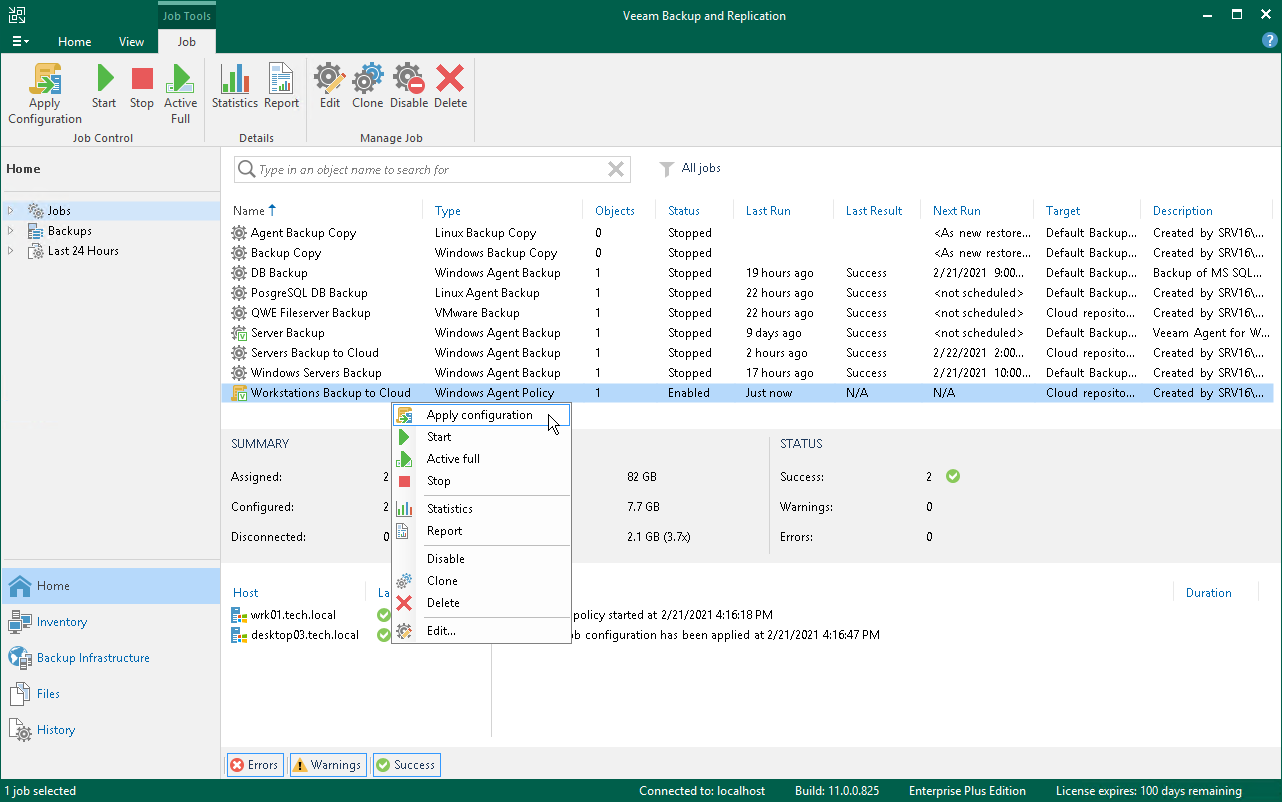The width and height of the screenshot is (1282, 802).
Task: Run Active Full from the ribbon
Action: (x=180, y=79)
